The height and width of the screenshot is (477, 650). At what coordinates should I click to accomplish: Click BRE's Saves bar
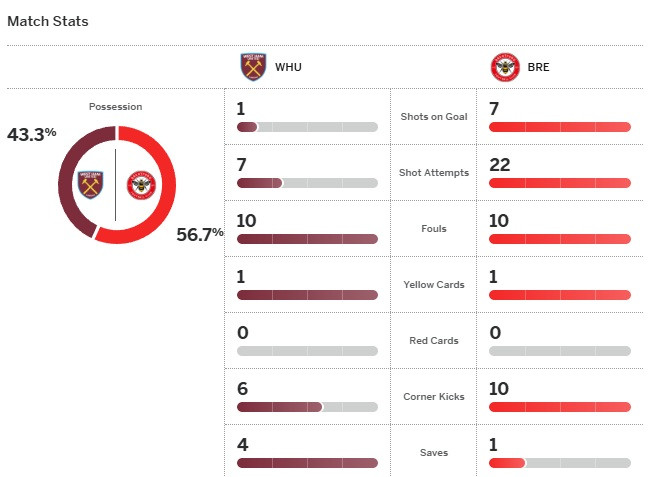[x=560, y=463]
